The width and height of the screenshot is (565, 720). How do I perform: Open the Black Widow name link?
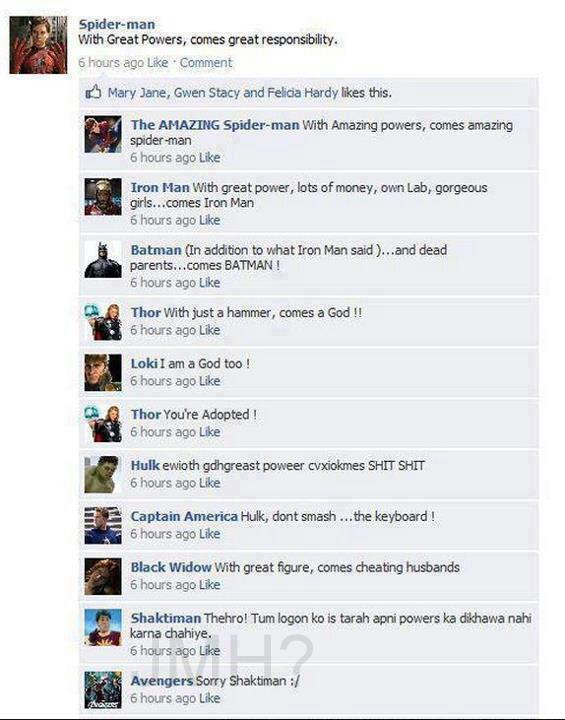(171, 567)
